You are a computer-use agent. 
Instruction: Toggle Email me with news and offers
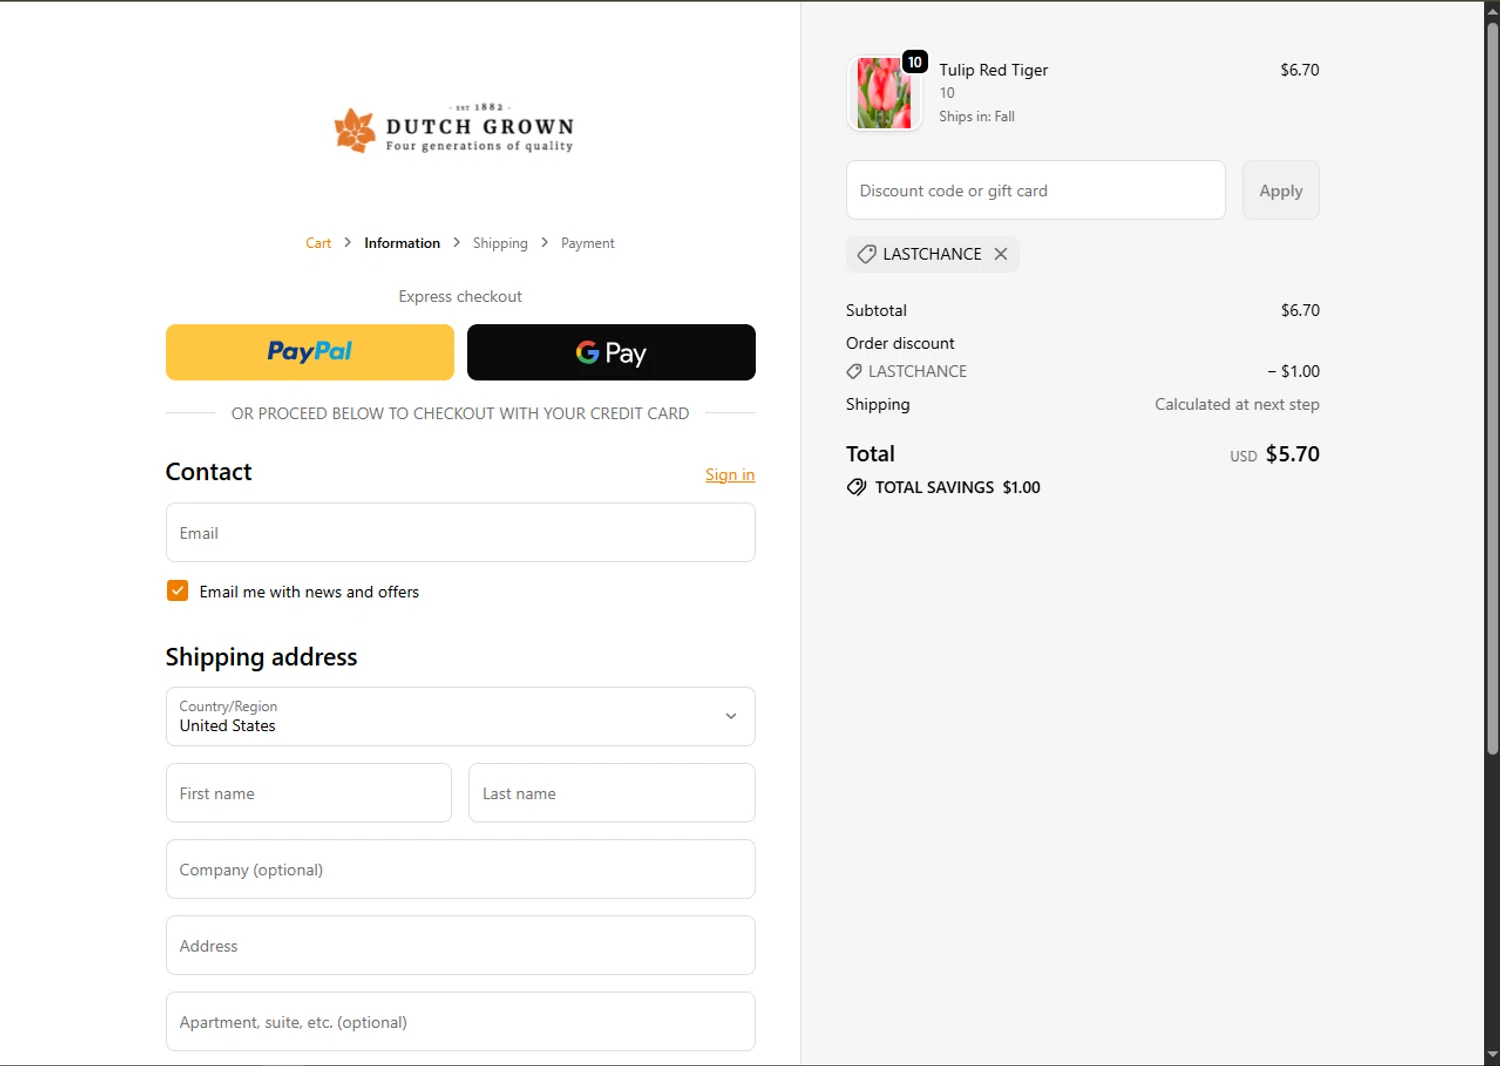tap(177, 591)
